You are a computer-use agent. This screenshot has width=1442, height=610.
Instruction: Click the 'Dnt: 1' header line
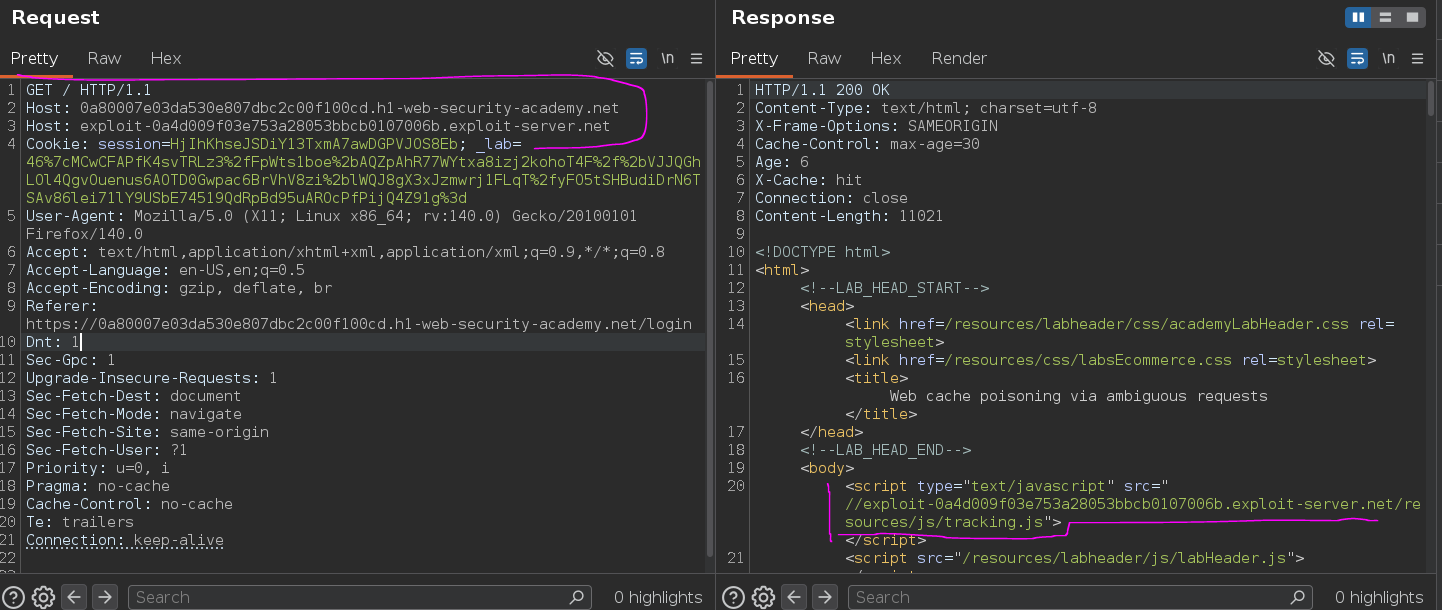[53, 342]
